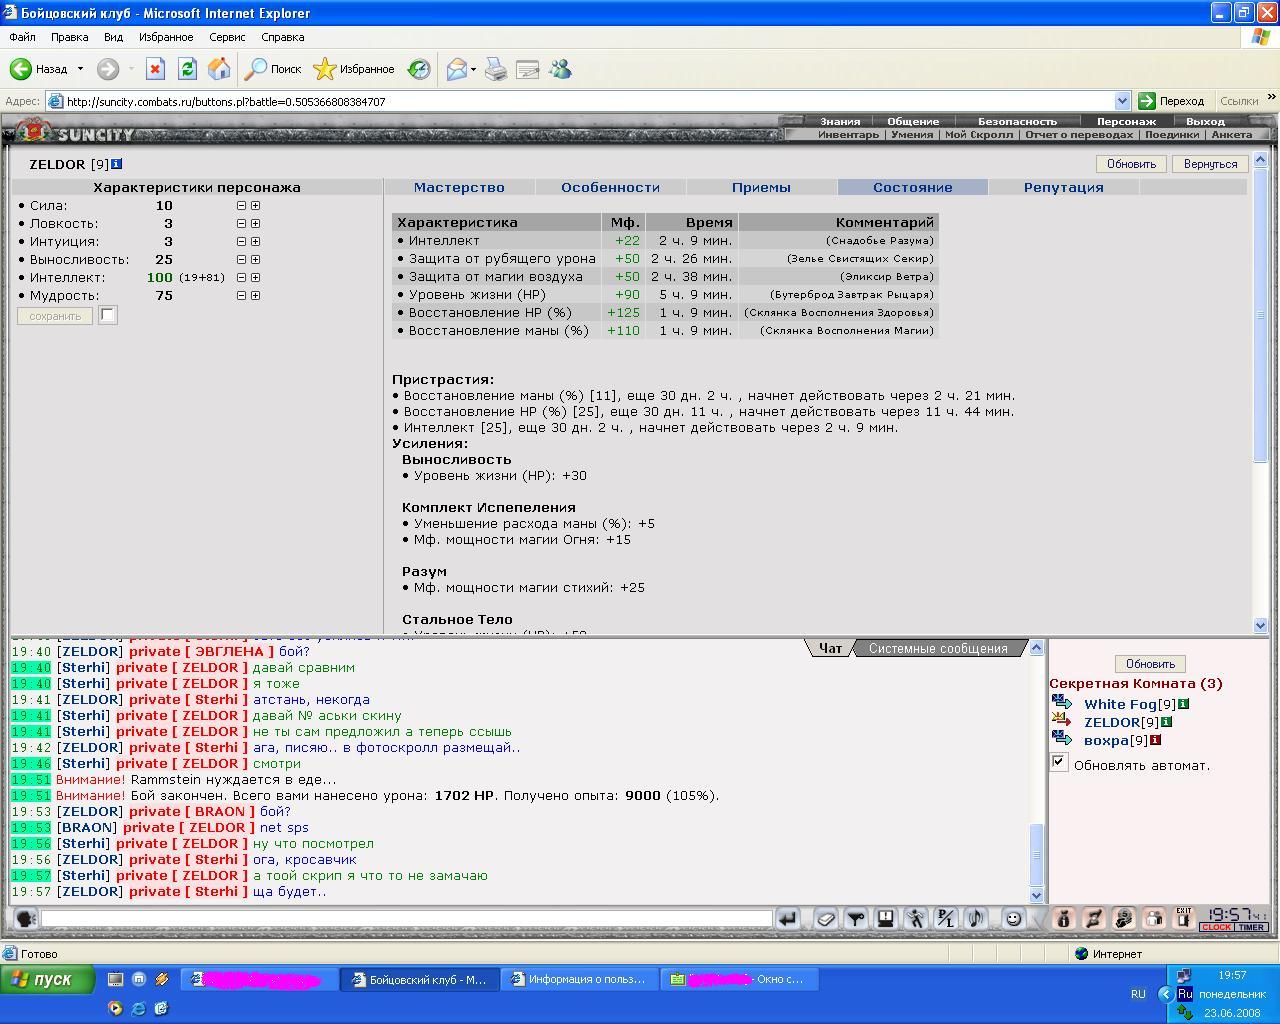Increase Сила stat with plus box
Screen dimensions: 1280x1024
click(255, 206)
